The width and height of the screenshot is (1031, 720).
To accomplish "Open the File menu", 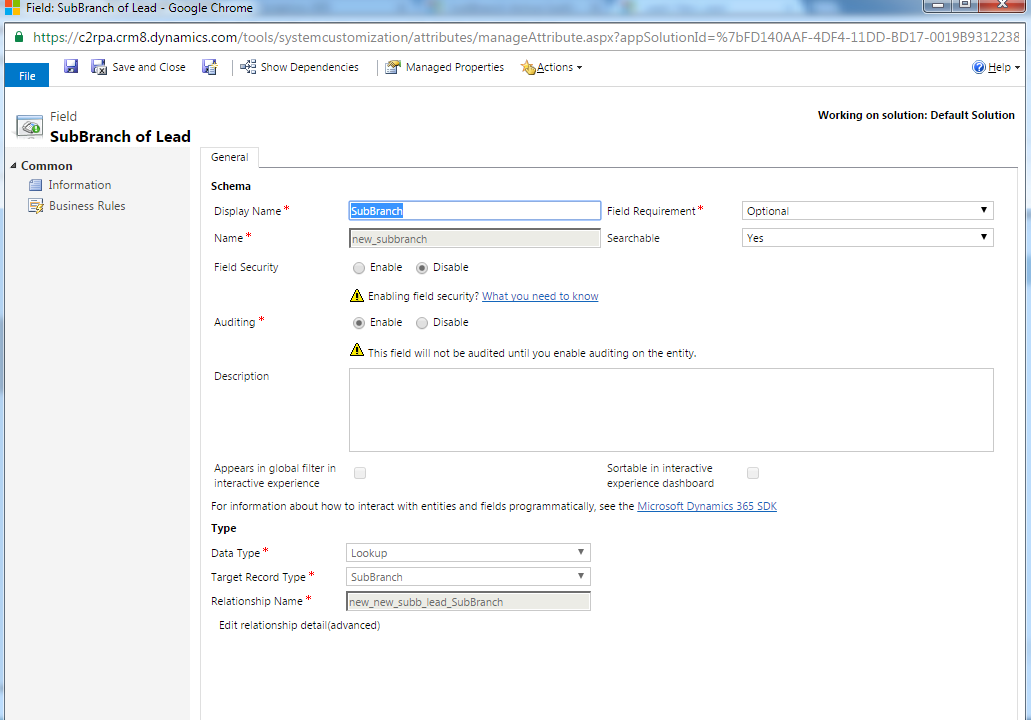I will pyautogui.click(x=27, y=76).
